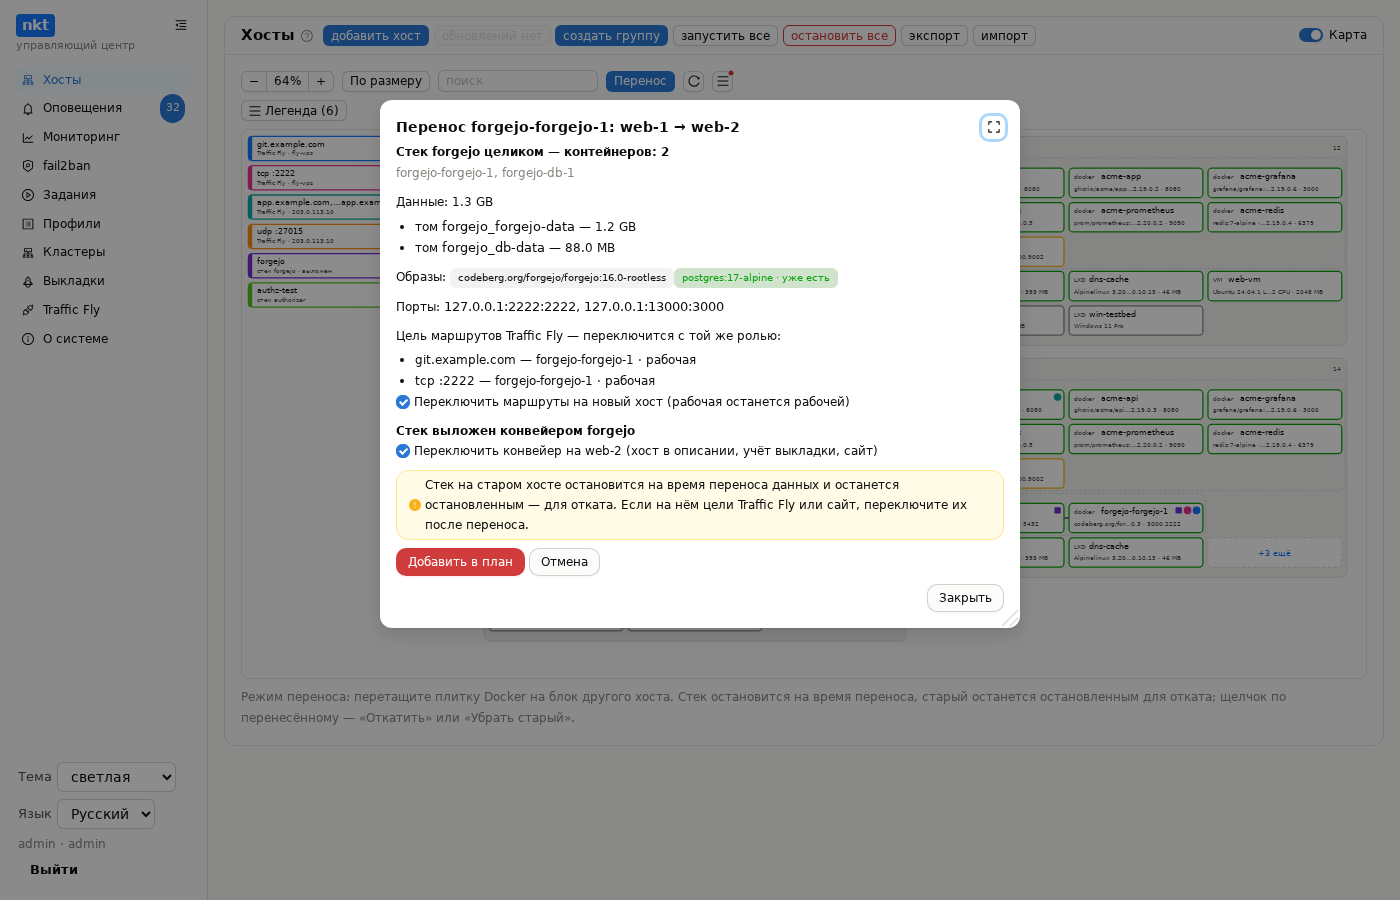Select Хосты in the sidebar
This screenshot has width=1400, height=900.
tap(102, 80)
